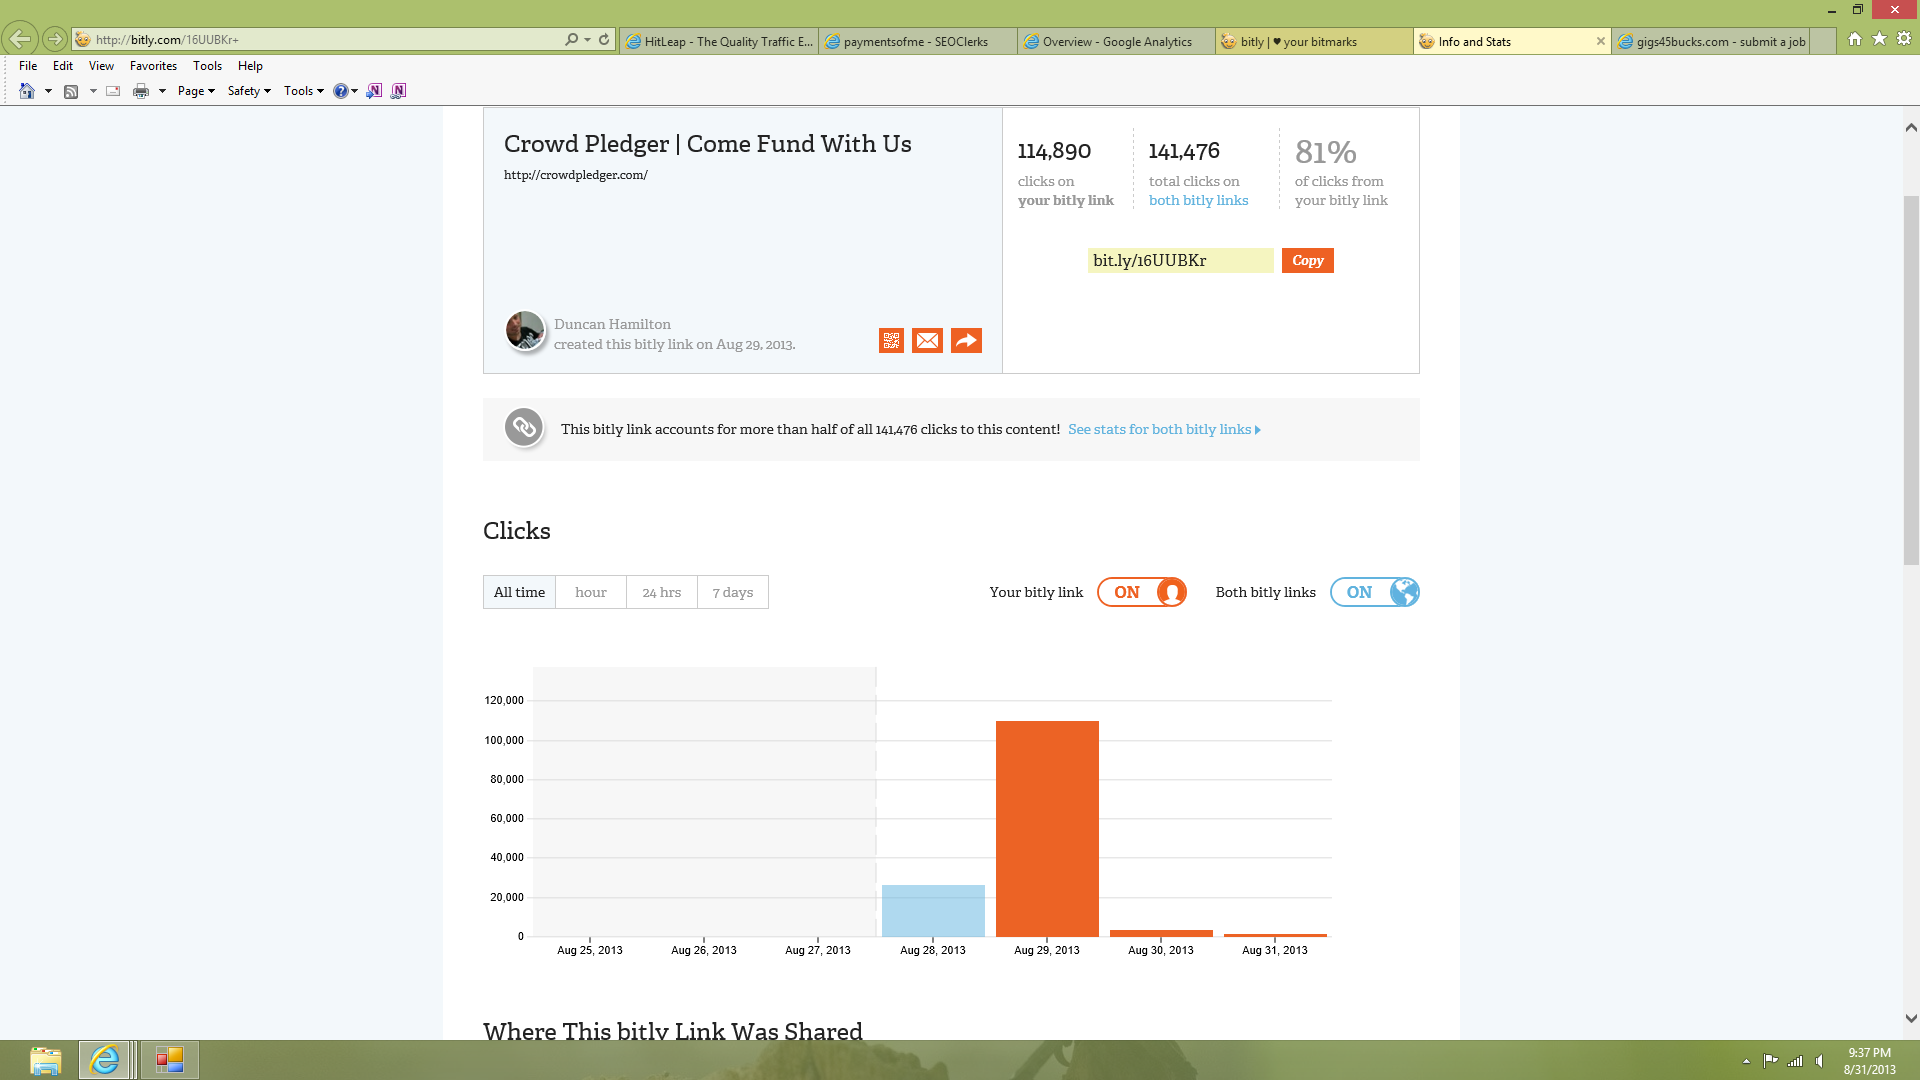Screen dimensions: 1920x1080
Task: Click the Send to OneNote icon
Action: coord(374,91)
